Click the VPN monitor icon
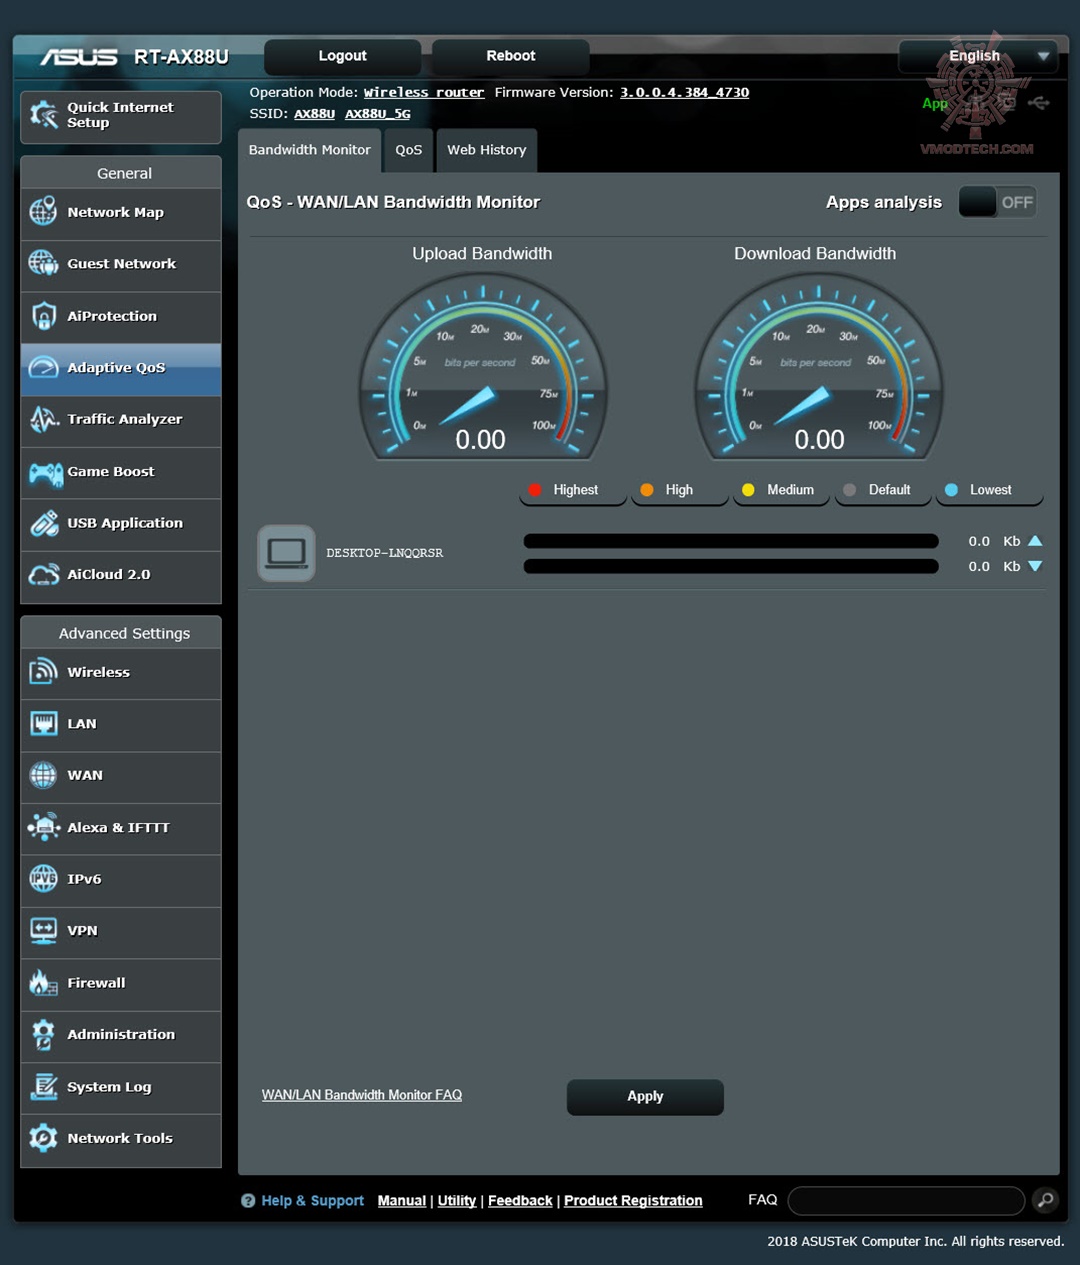 pyautogui.click(x=43, y=930)
